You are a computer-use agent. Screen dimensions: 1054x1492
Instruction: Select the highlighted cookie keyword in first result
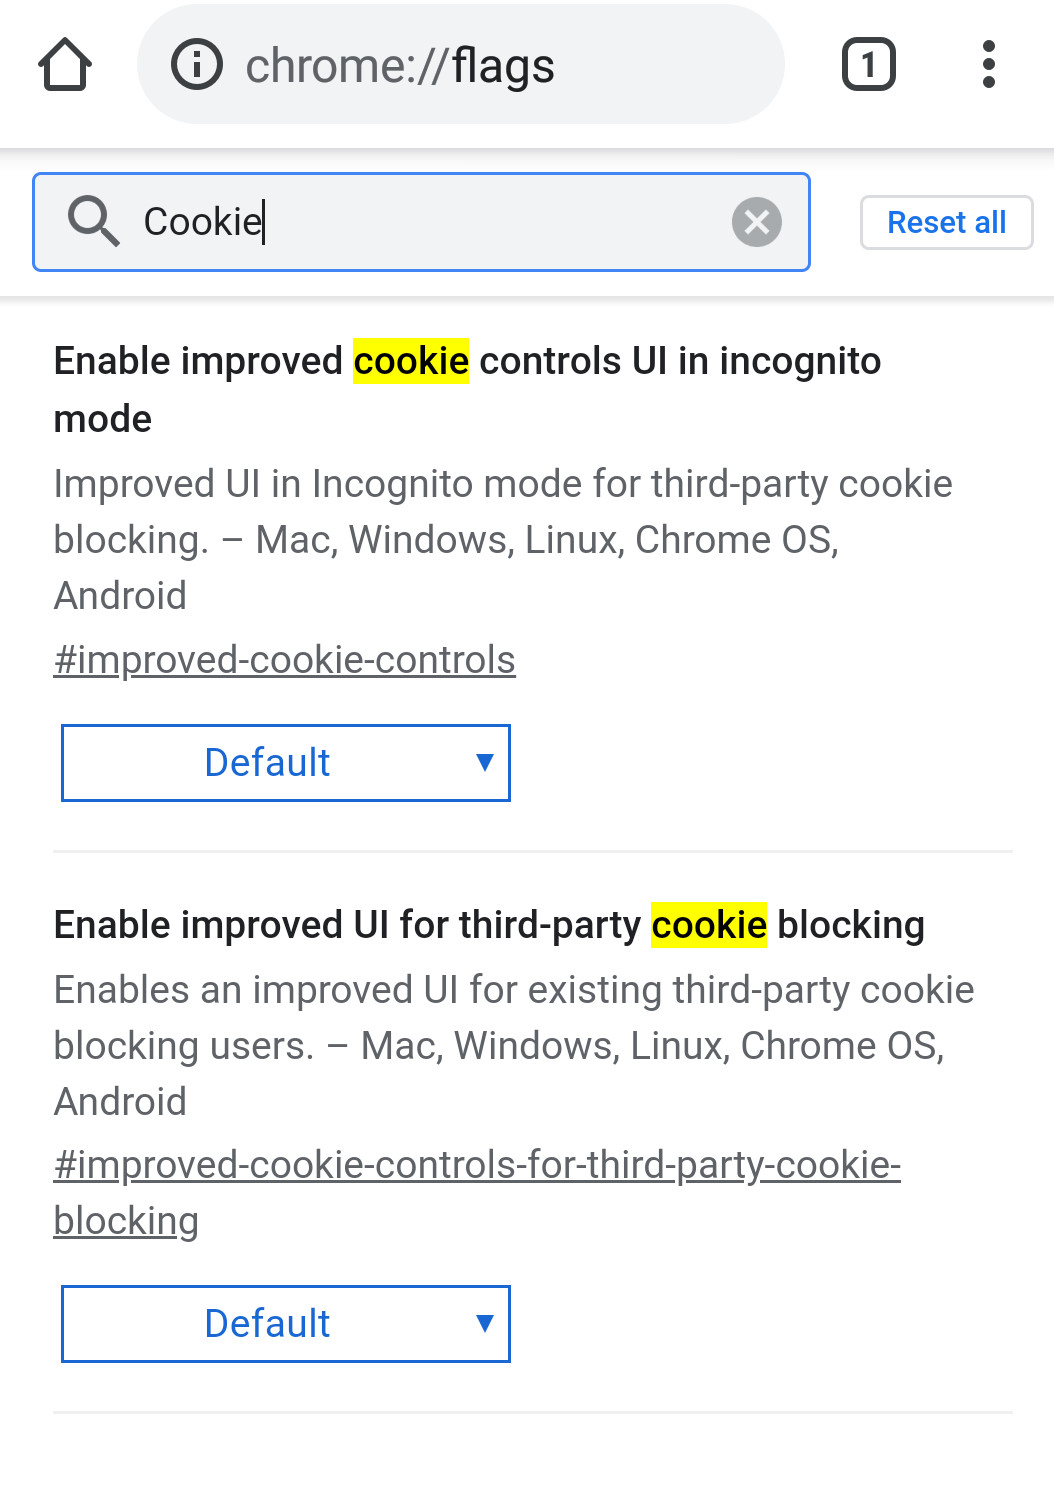(x=411, y=361)
